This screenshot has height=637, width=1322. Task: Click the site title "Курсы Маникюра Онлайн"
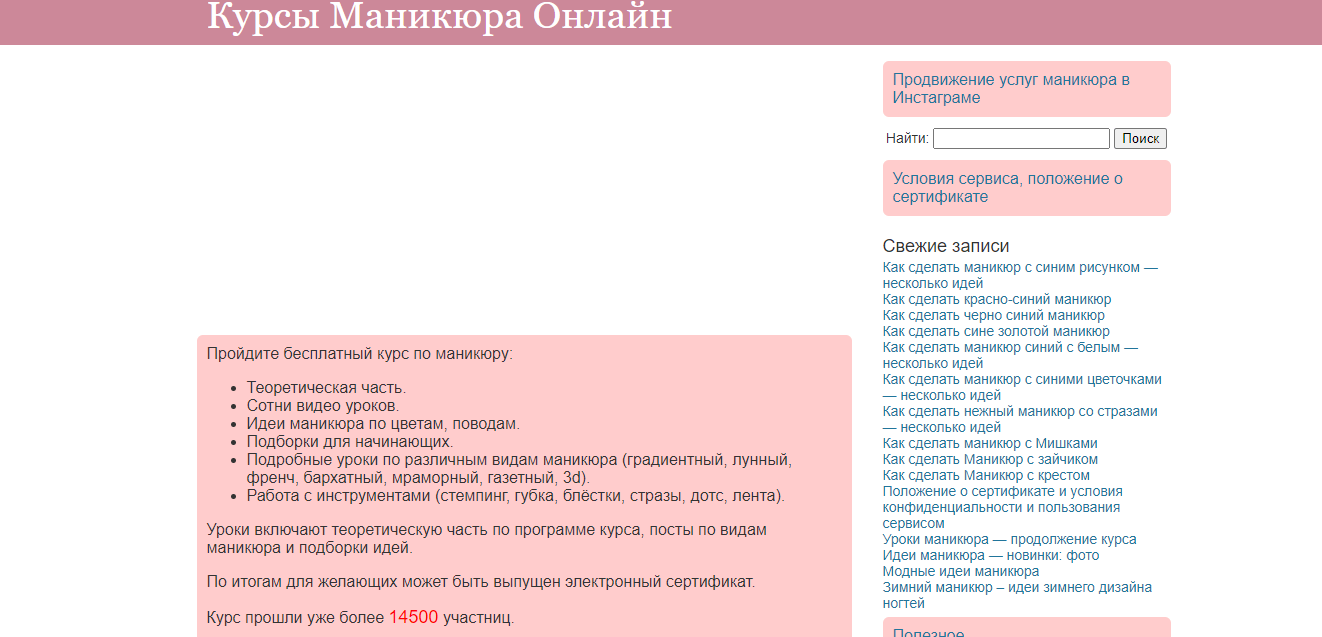(439, 17)
